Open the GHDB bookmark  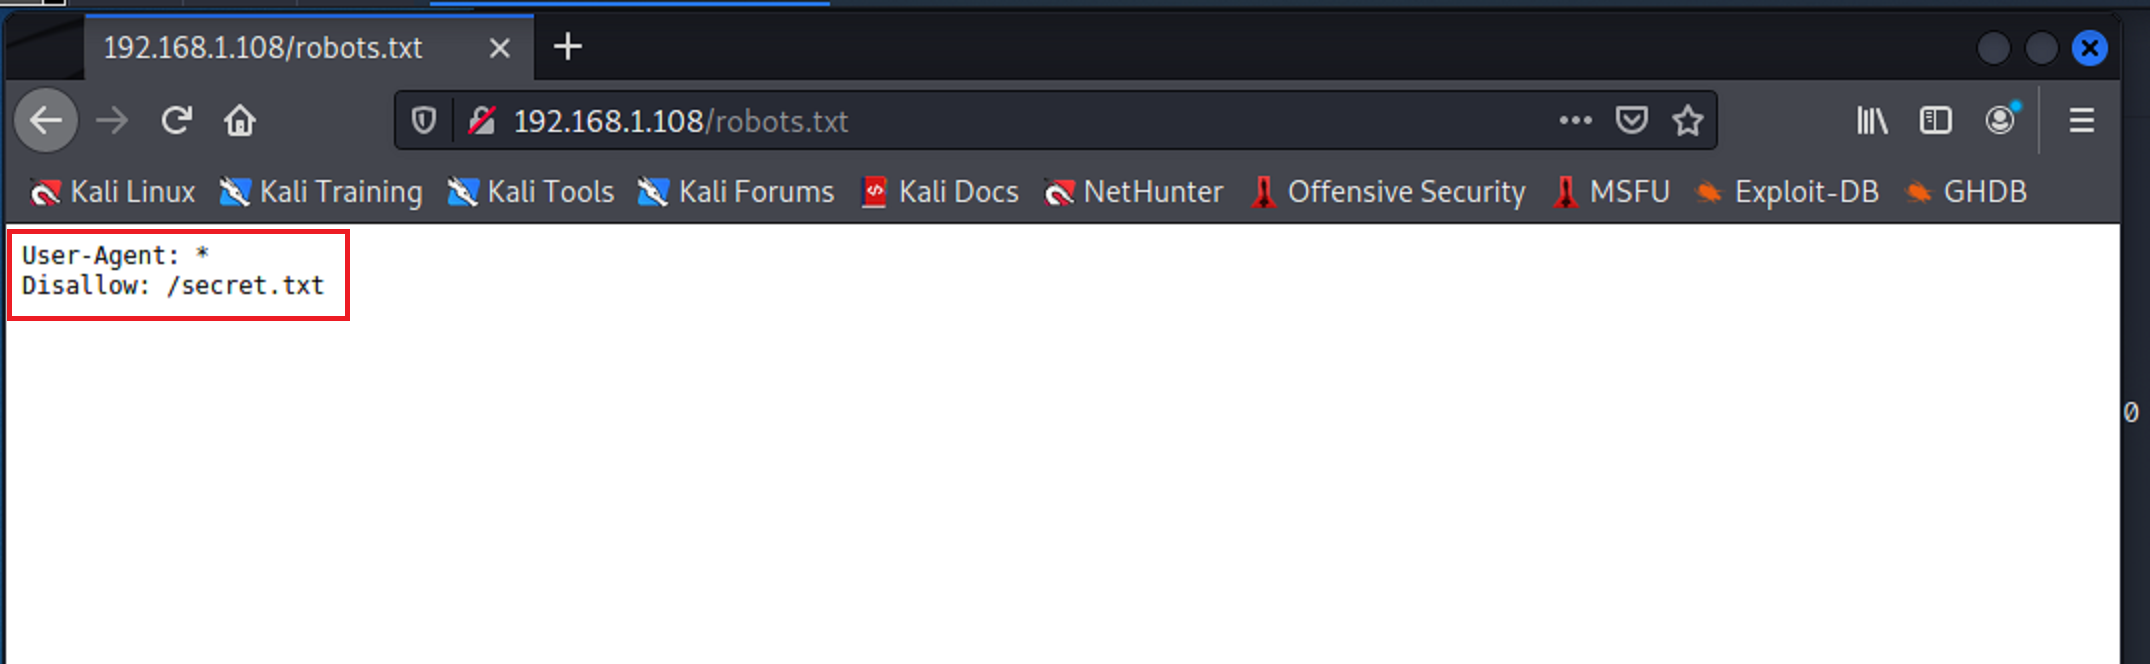(x=1967, y=191)
